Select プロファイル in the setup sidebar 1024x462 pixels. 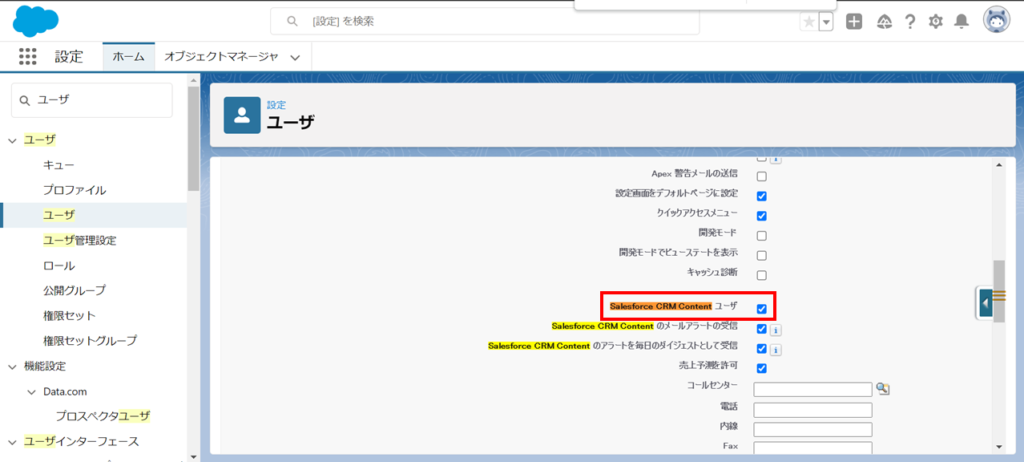tap(74, 190)
